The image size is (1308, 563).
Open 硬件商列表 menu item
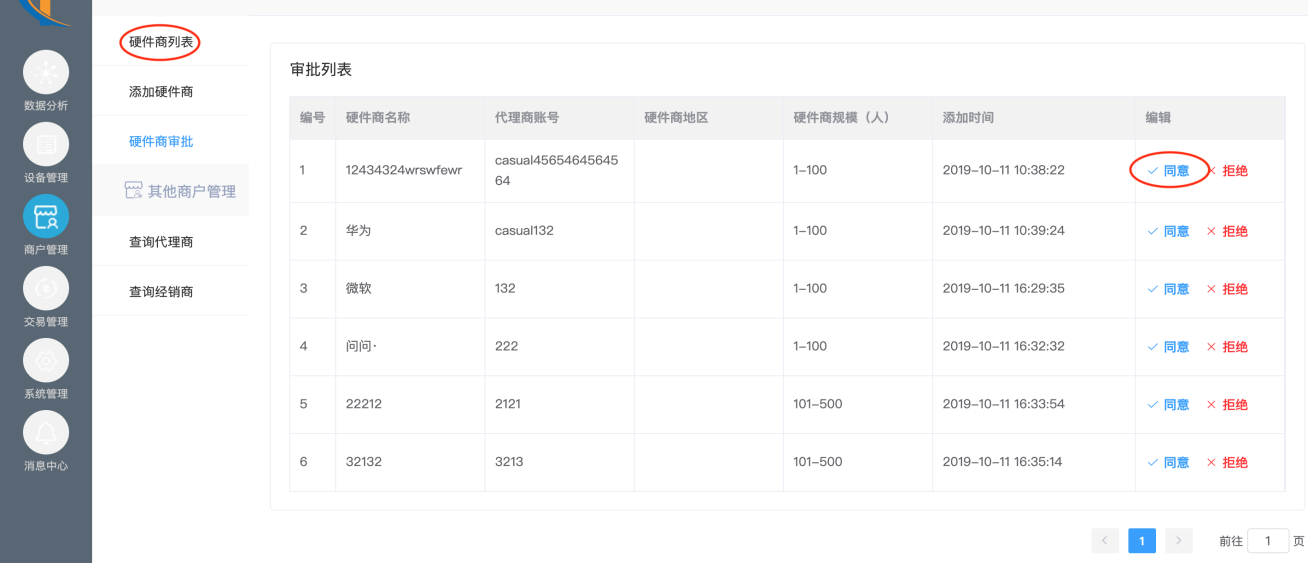pos(161,42)
